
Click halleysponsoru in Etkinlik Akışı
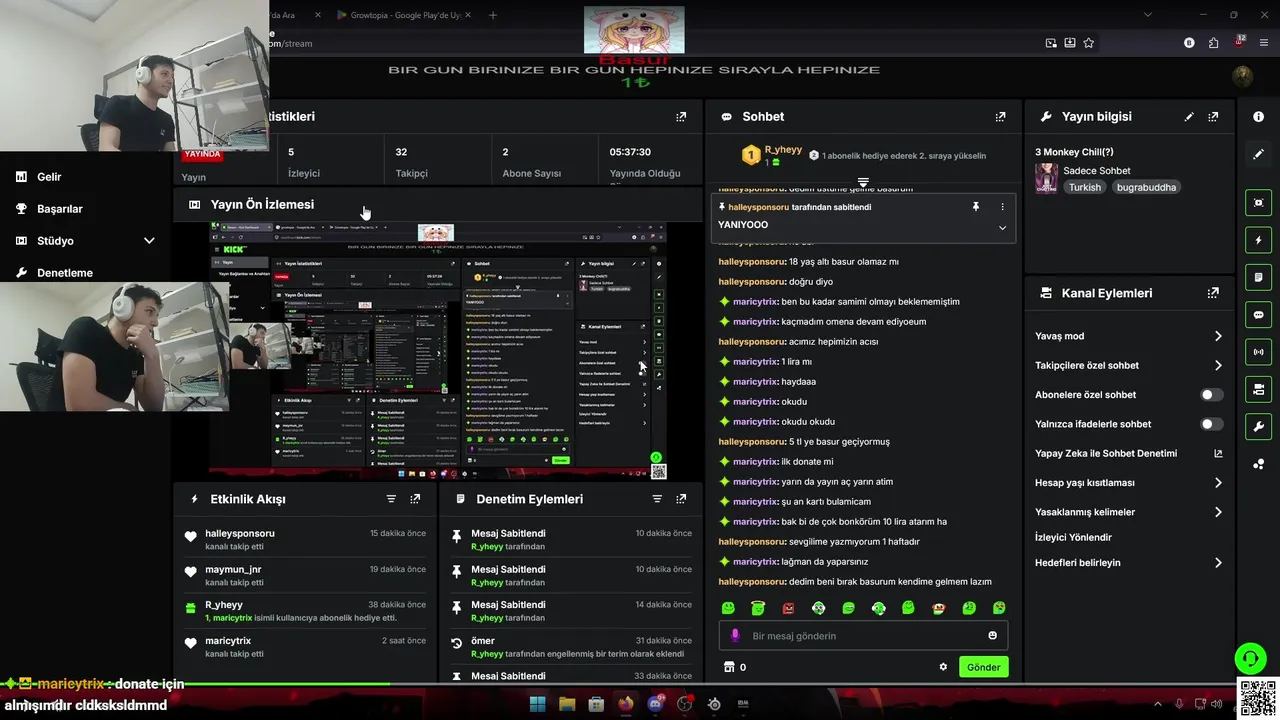(x=240, y=534)
